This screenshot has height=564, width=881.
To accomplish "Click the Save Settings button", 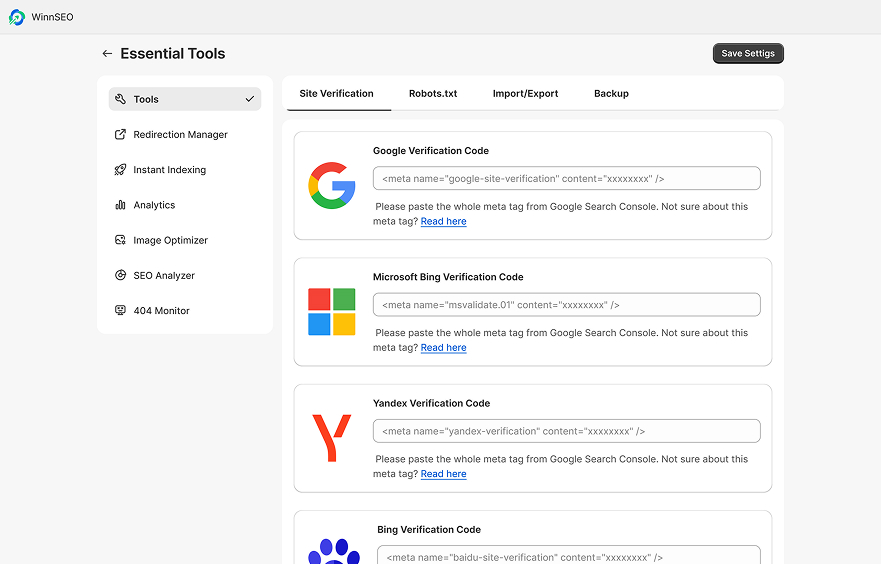I will tap(748, 53).
